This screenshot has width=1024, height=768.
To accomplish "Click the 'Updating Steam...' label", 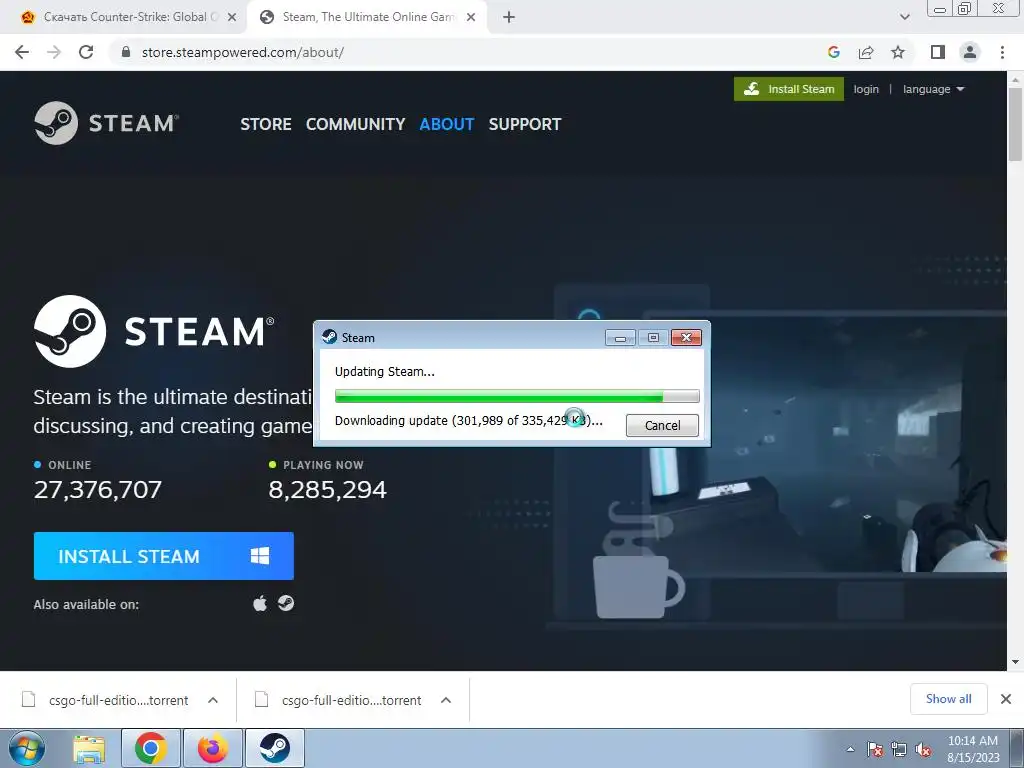I will pyautogui.click(x=385, y=372).
